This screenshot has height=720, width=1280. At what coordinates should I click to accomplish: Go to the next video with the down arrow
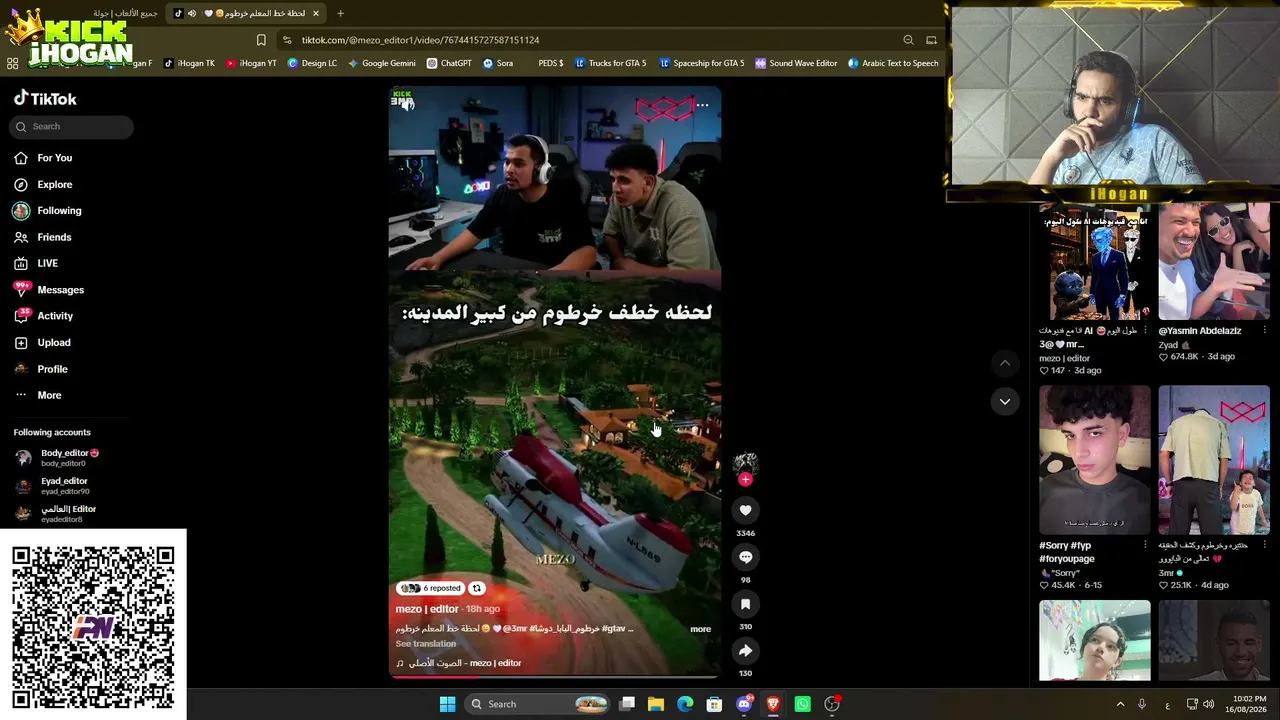(x=1005, y=401)
